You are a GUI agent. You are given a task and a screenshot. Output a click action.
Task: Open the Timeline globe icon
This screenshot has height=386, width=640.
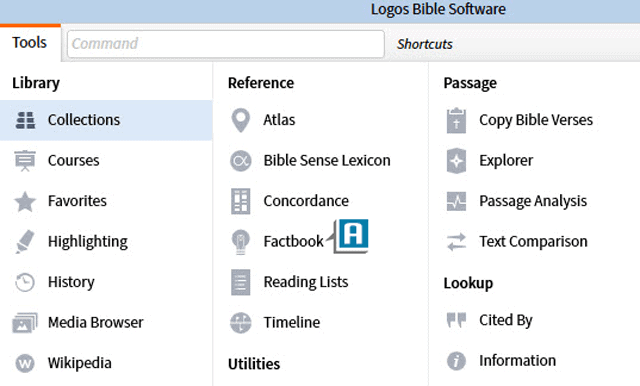[240, 323]
